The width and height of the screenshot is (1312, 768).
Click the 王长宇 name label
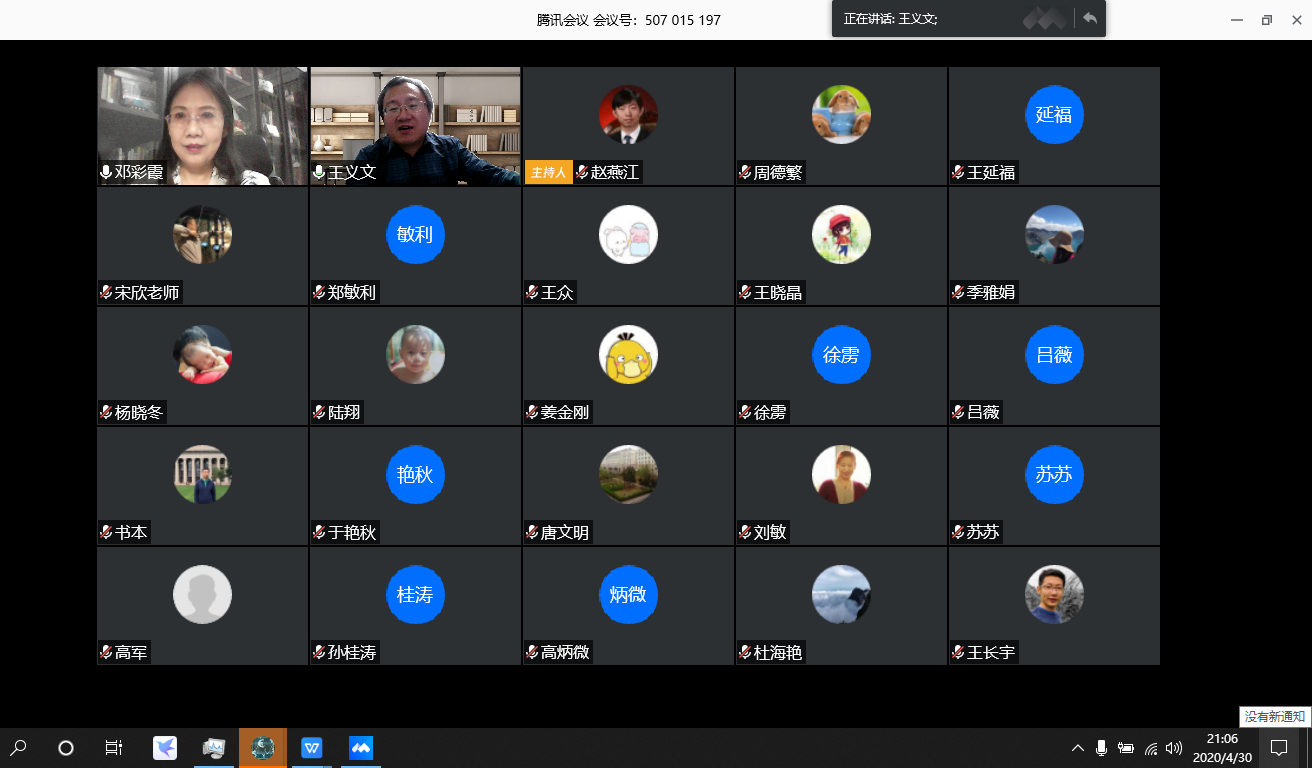click(990, 652)
